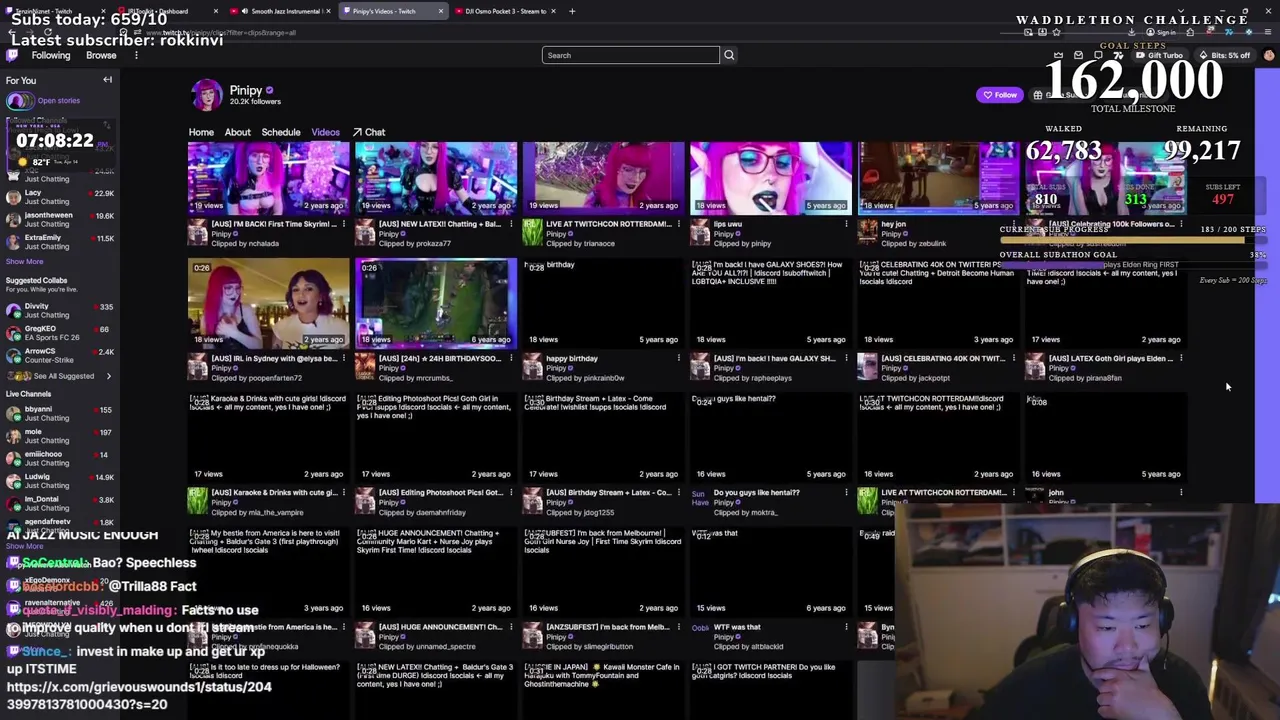Open emiiichooo live channel

point(60,458)
